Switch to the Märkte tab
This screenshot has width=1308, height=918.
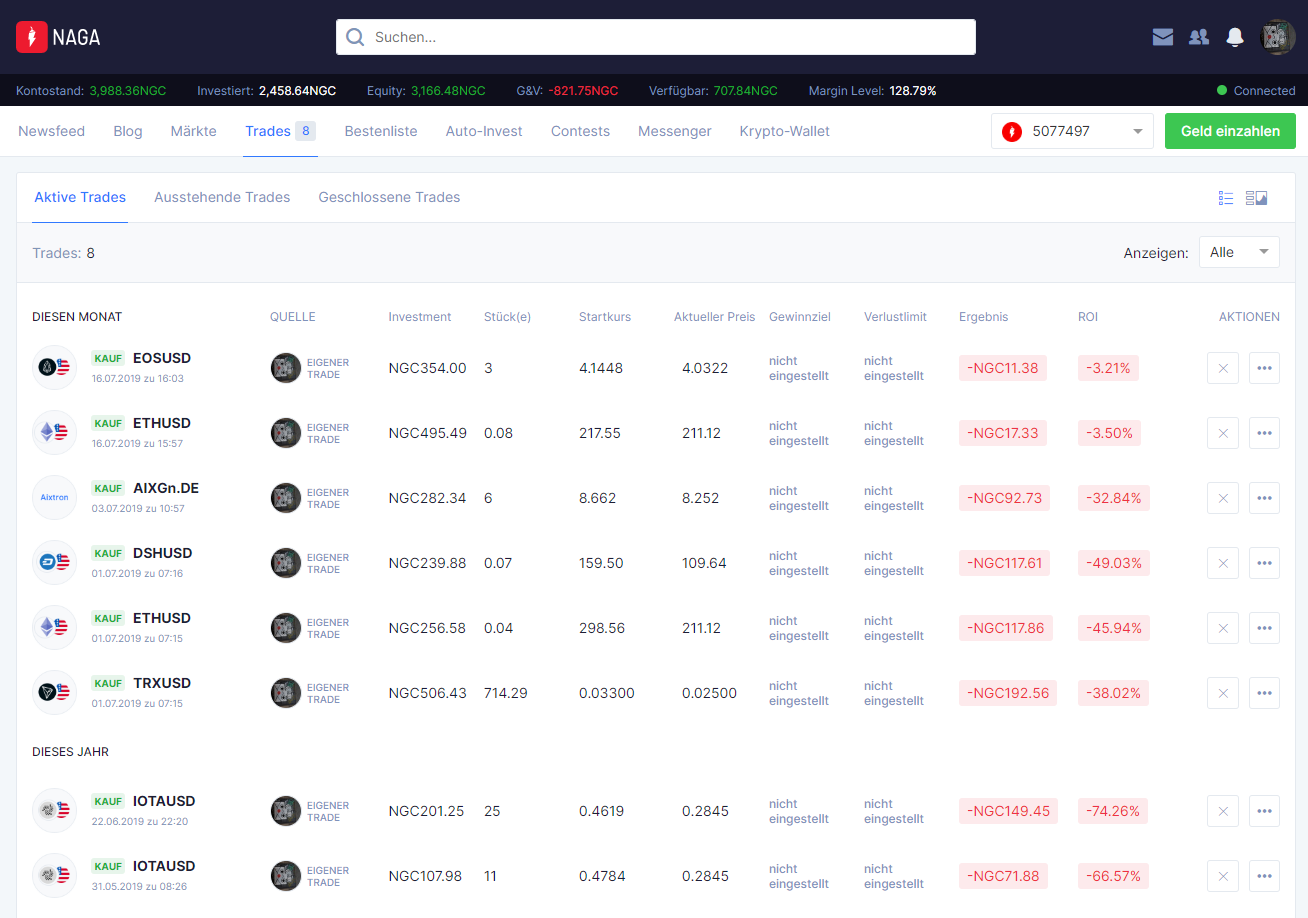(193, 131)
